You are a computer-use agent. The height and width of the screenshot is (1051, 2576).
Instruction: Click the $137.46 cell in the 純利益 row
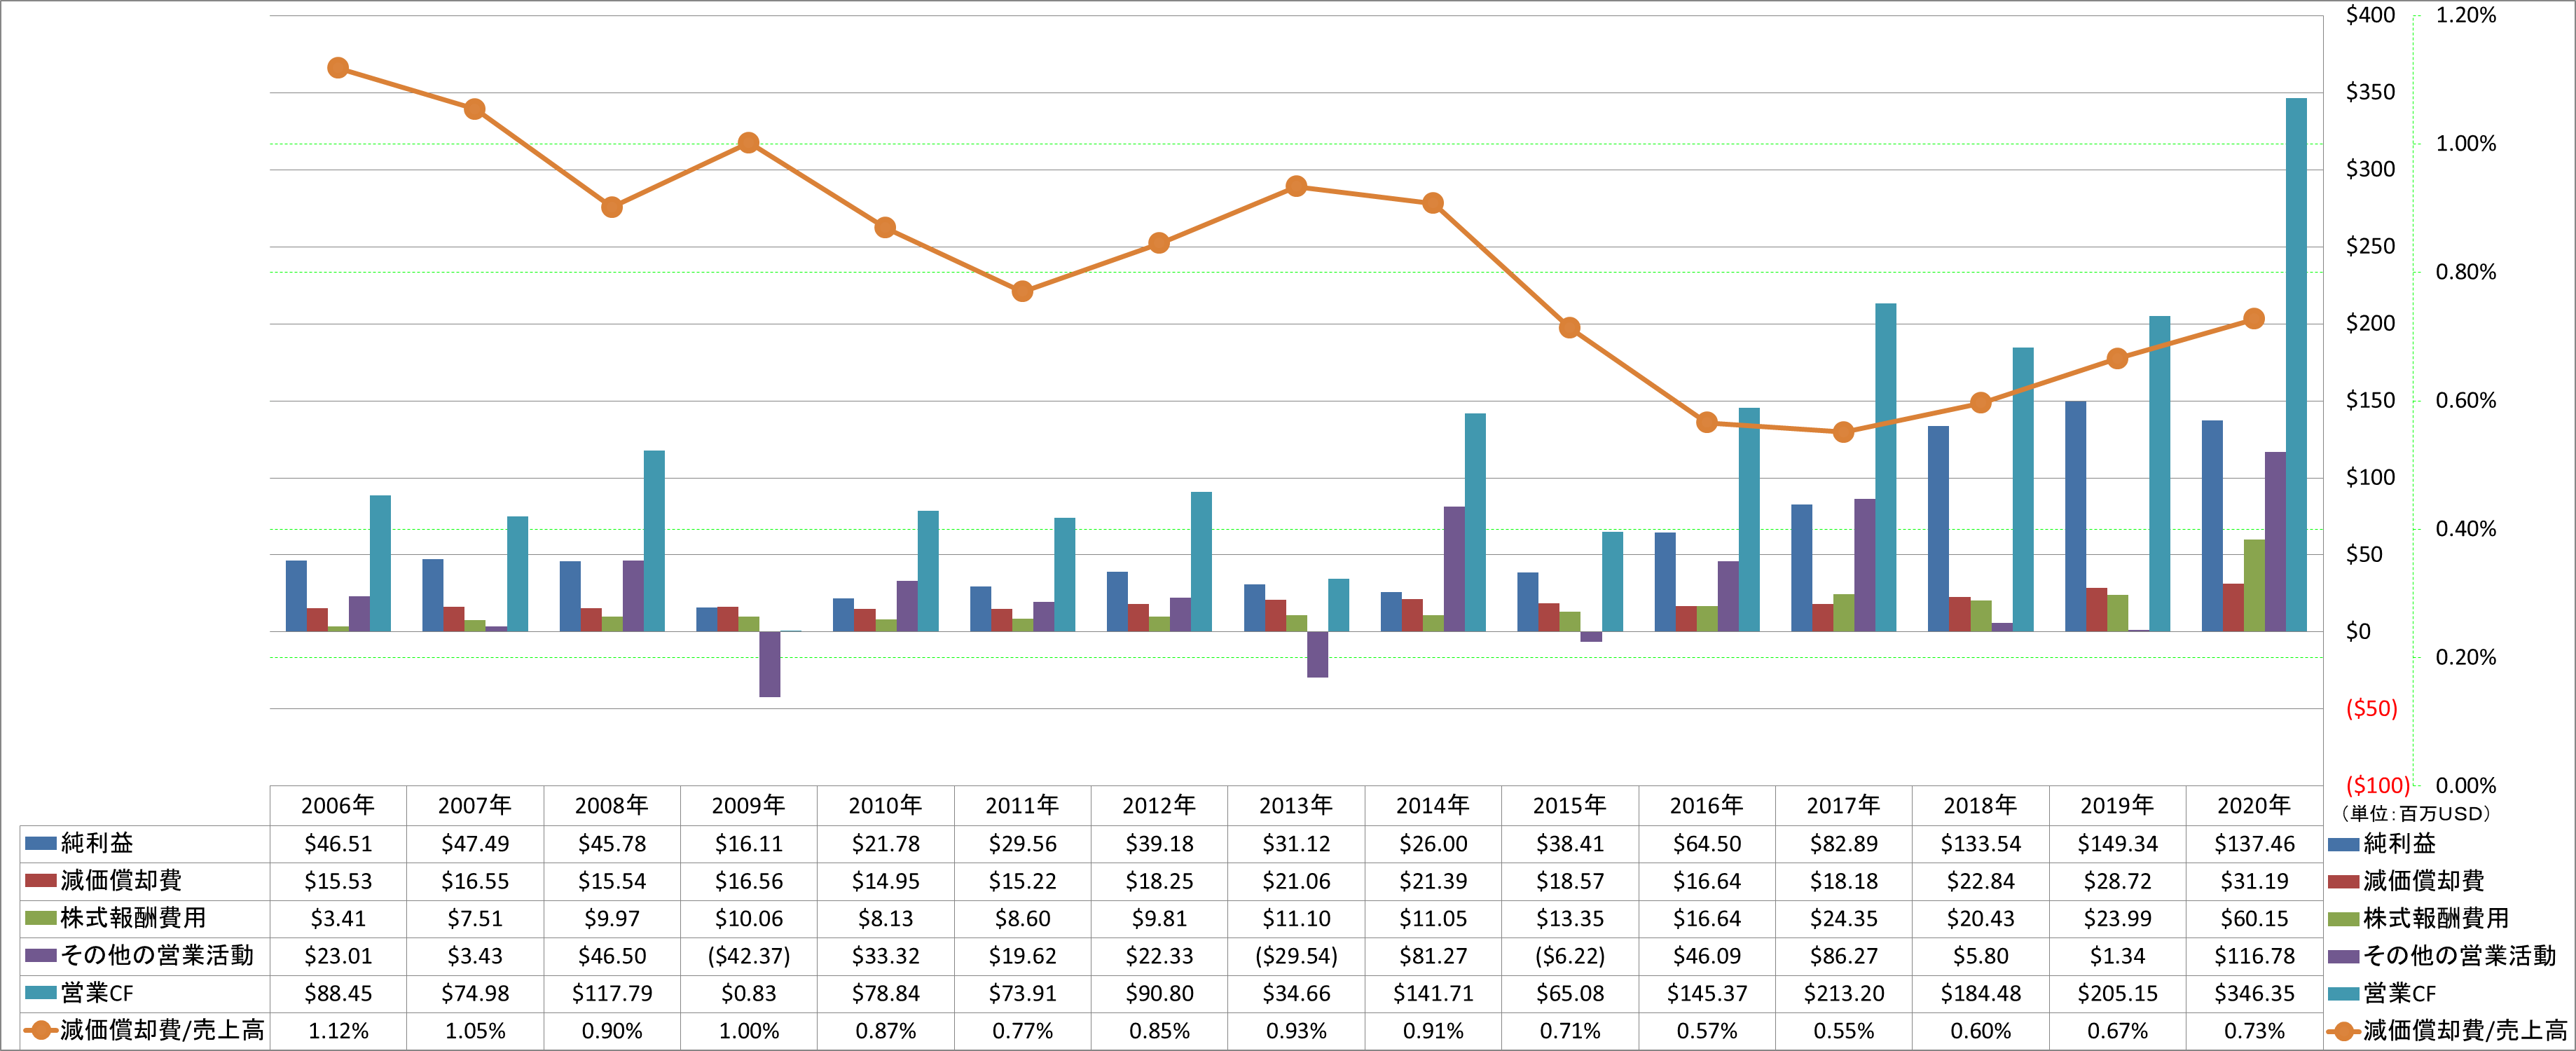(2254, 844)
